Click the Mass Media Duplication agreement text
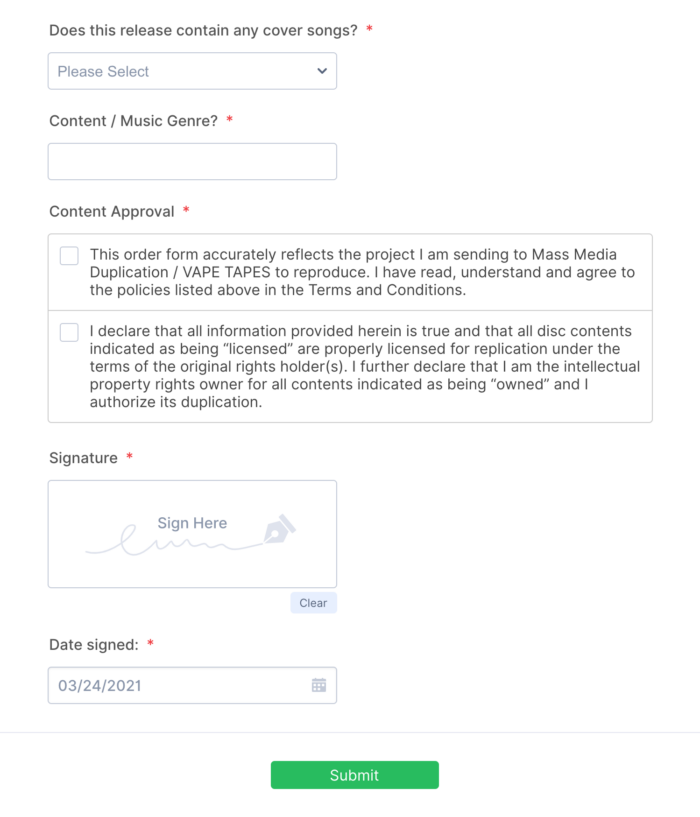700x817 pixels. (360, 272)
